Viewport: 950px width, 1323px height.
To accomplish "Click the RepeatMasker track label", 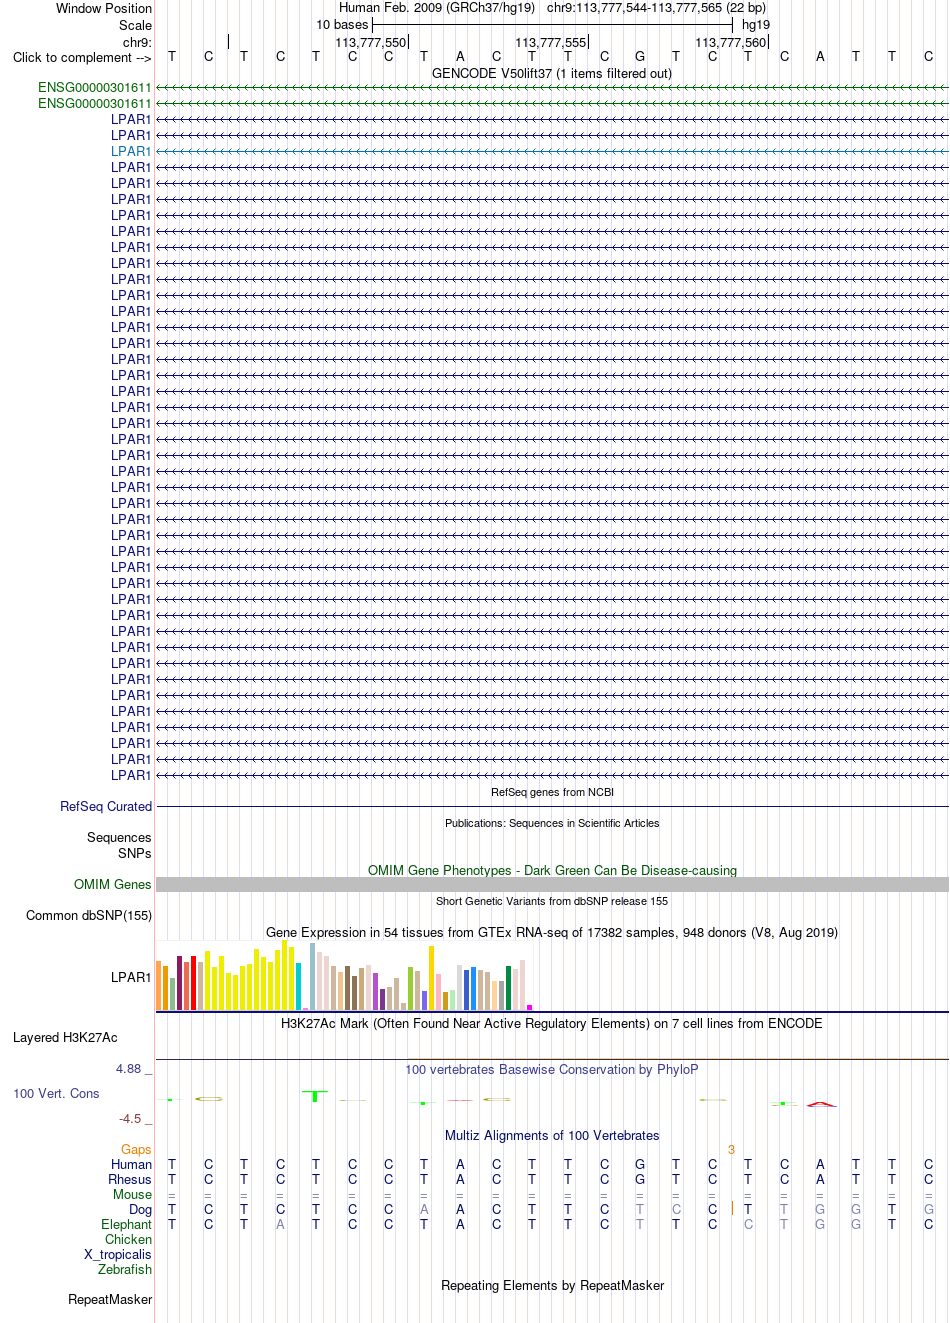I will click(x=110, y=1299).
